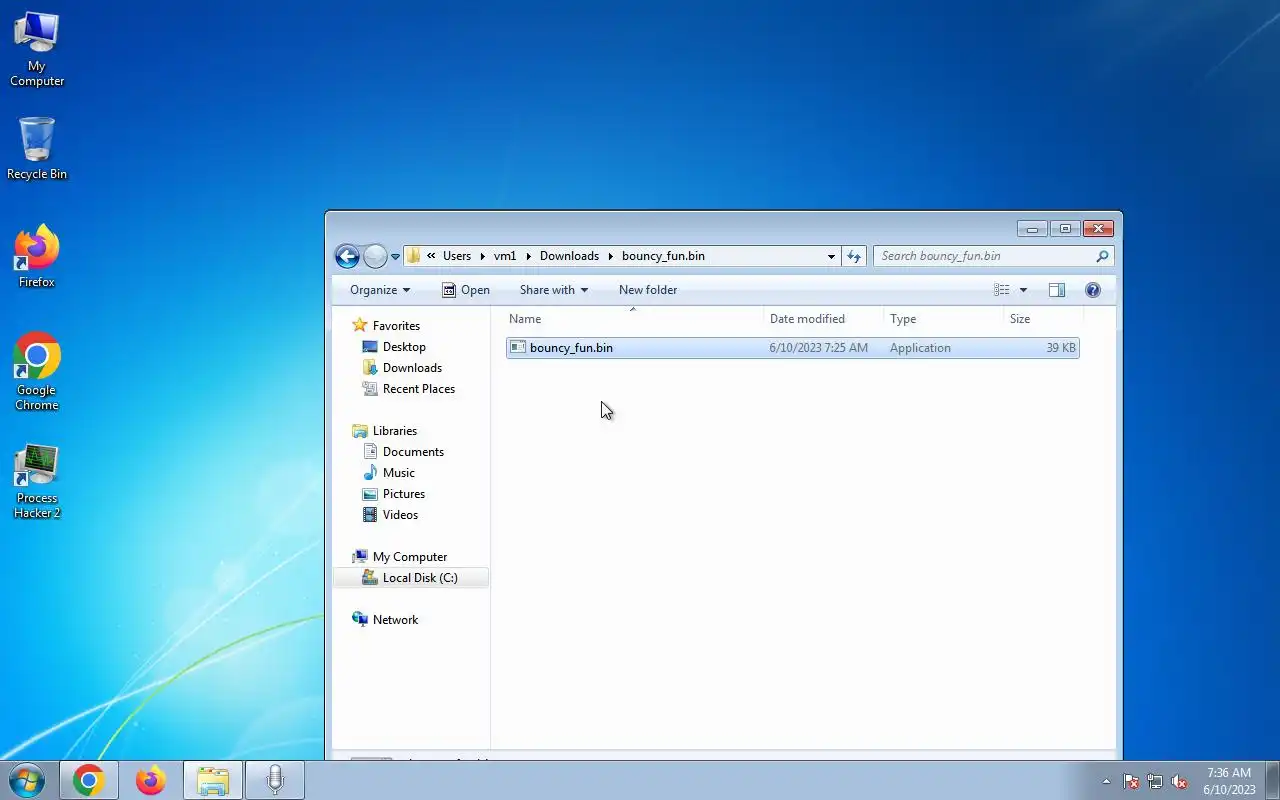The image size is (1280, 800).
Task: Expand the address bar history dropdown arrow
Action: pos(831,257)
